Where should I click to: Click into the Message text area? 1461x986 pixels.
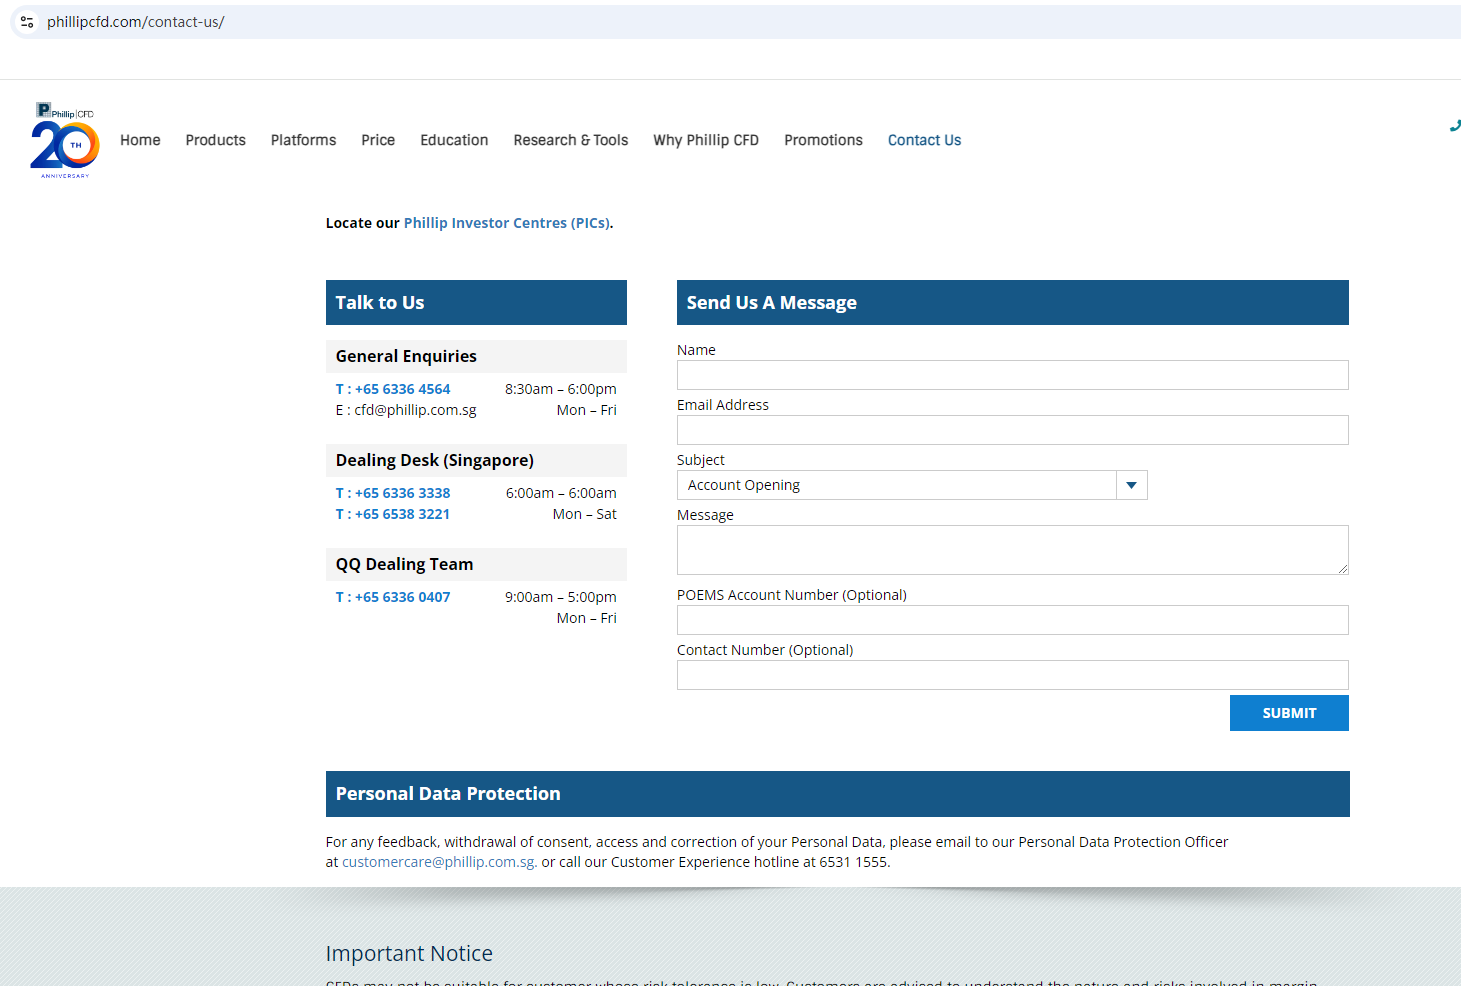[x=1012, y=550]
